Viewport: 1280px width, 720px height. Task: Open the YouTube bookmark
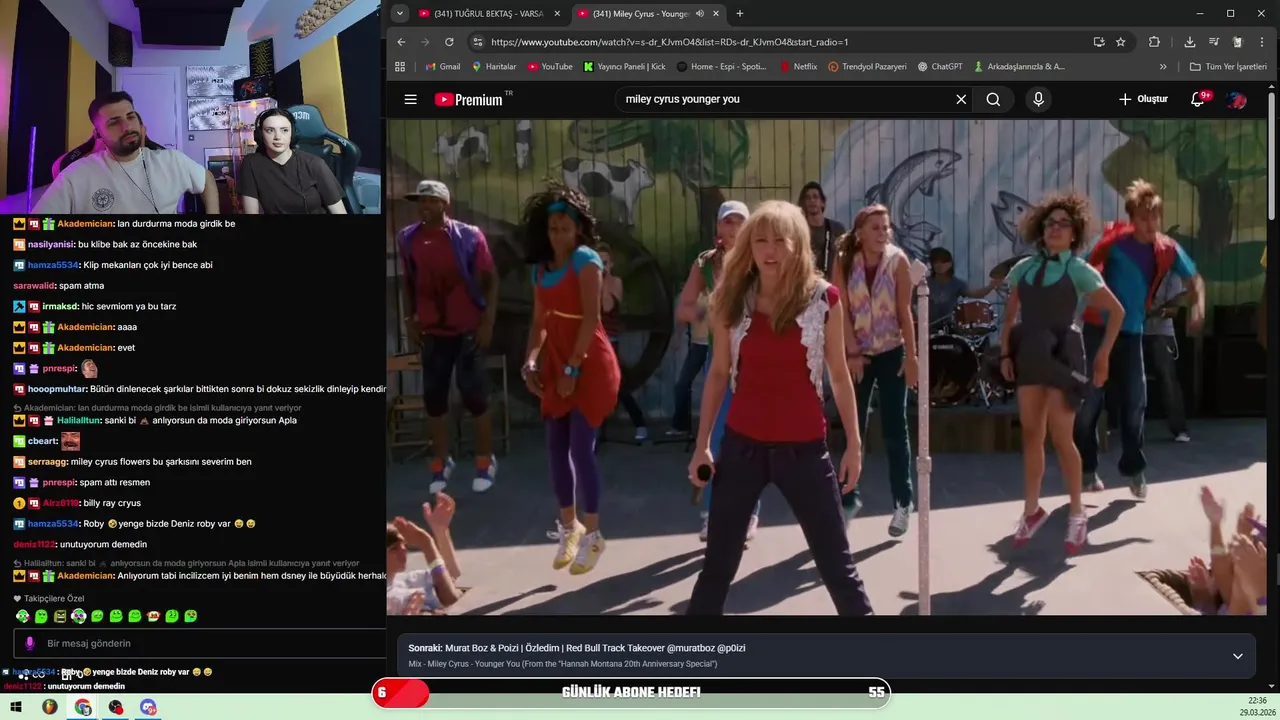click(550, 67)
